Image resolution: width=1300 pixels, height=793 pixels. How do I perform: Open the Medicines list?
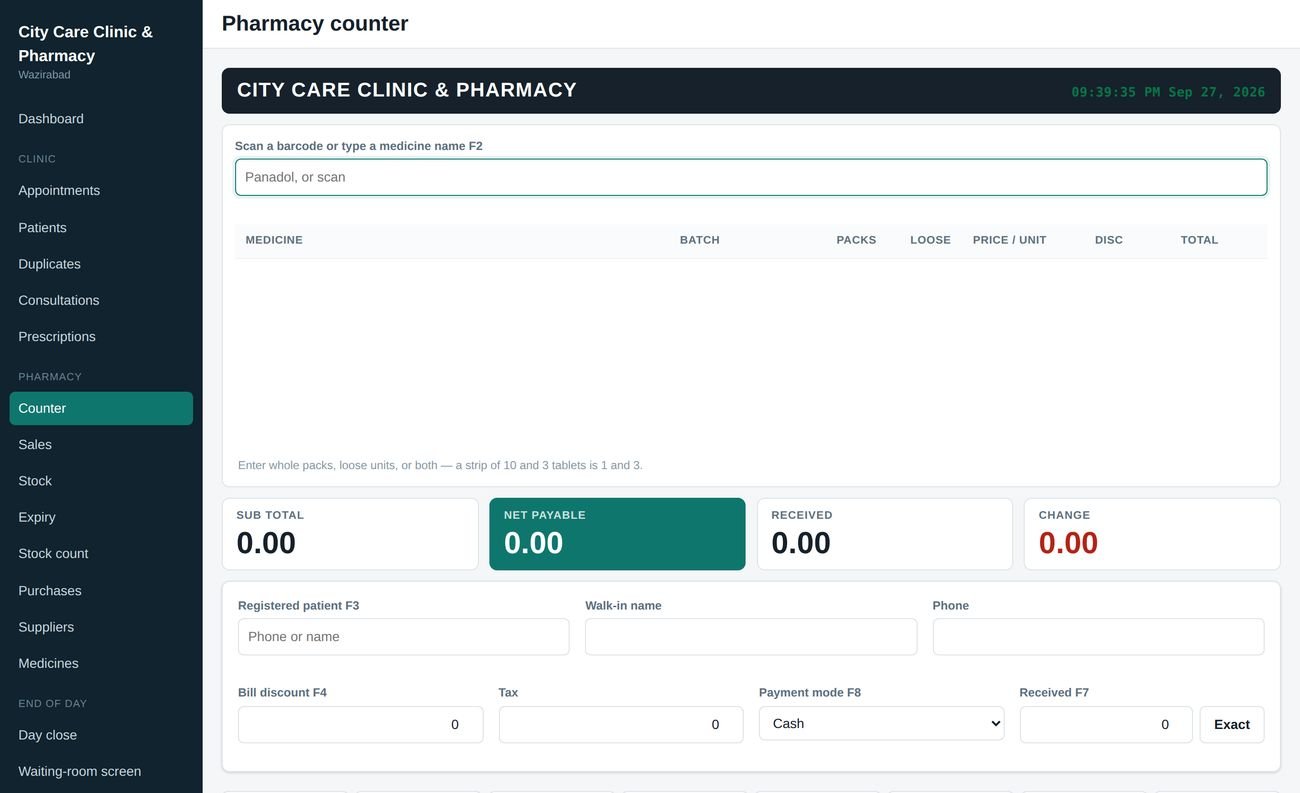pos(101,663)
